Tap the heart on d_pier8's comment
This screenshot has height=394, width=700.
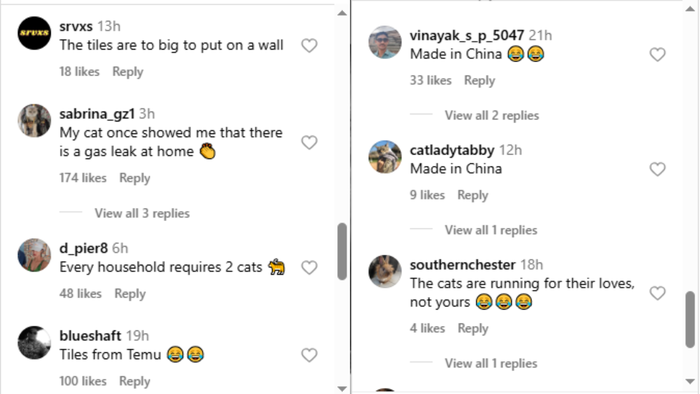pyautogui.click(x=309, y=267)
